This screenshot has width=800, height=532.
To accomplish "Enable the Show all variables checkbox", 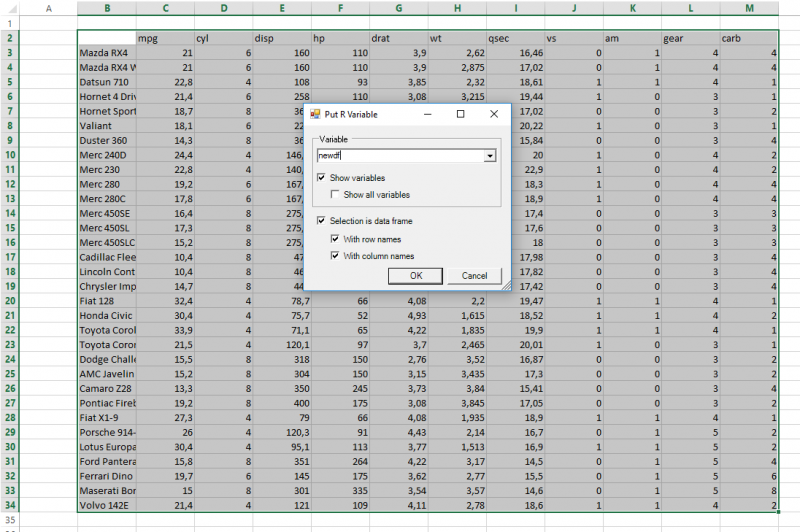I will click(335, 194).
